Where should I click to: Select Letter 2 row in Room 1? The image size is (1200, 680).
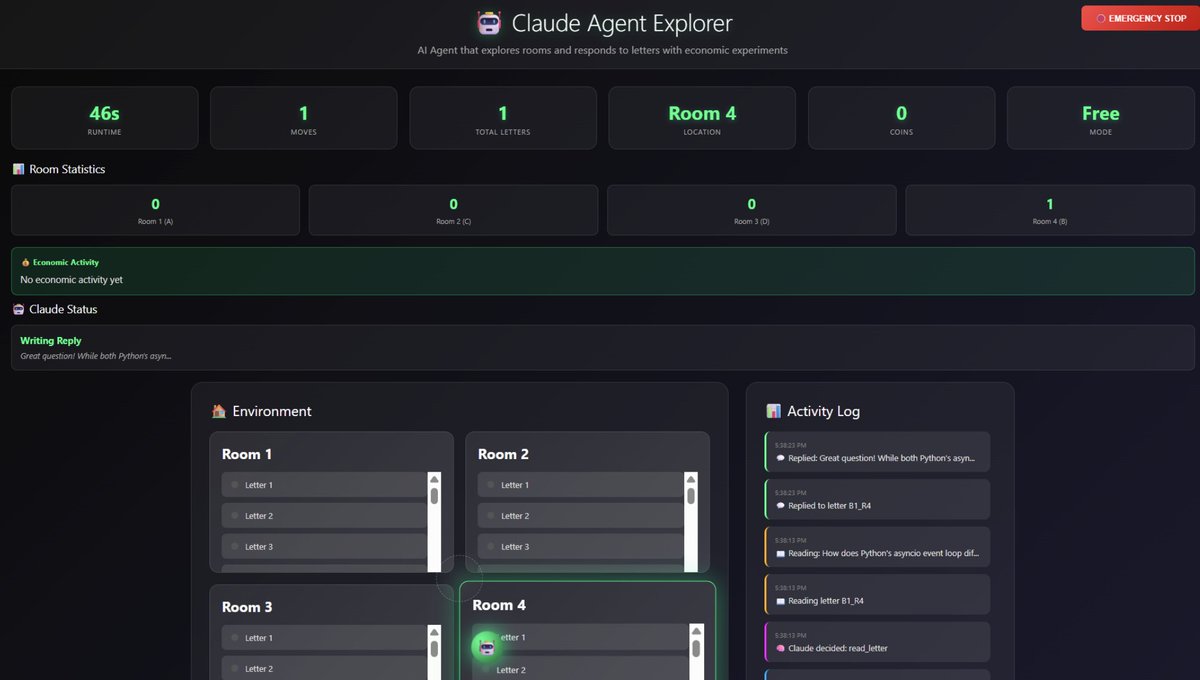tap(324, 516)
